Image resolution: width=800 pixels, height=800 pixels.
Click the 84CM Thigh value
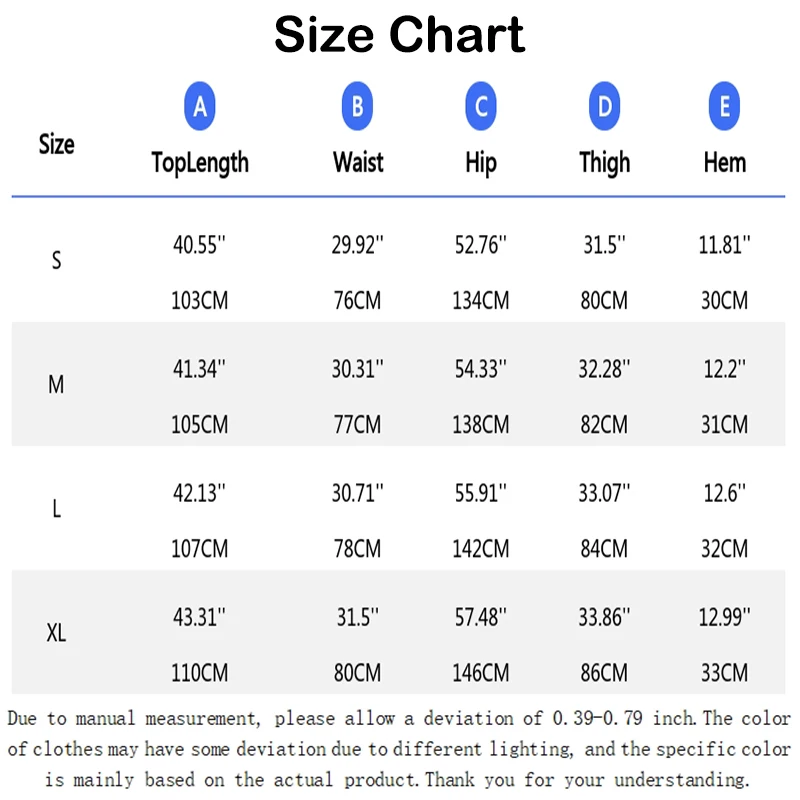tap(604, 548)
